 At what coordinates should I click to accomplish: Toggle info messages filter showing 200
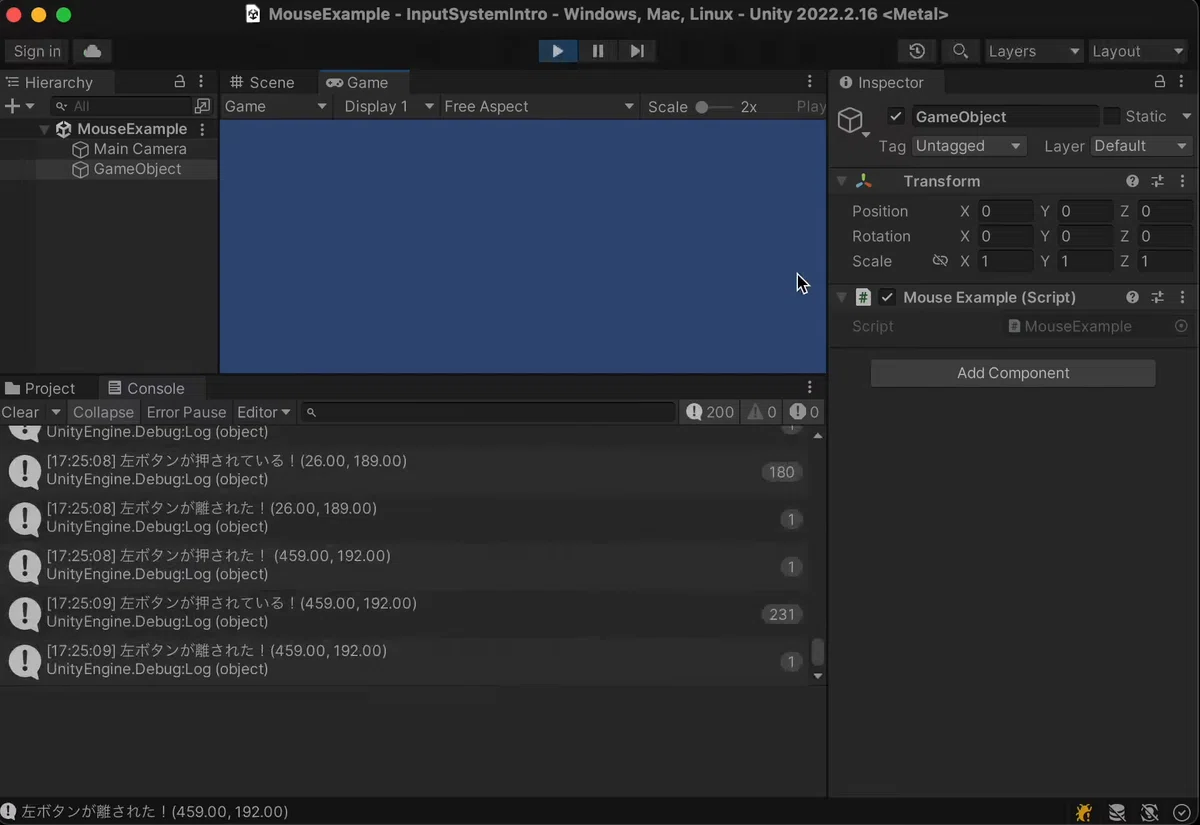point(711,412)
